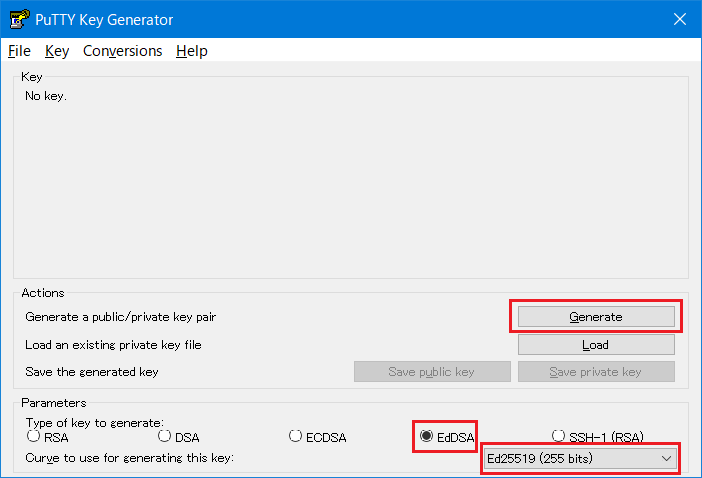Choose the DSA key type option
Viewport: 702px width, 478px height.
(165, 436)
